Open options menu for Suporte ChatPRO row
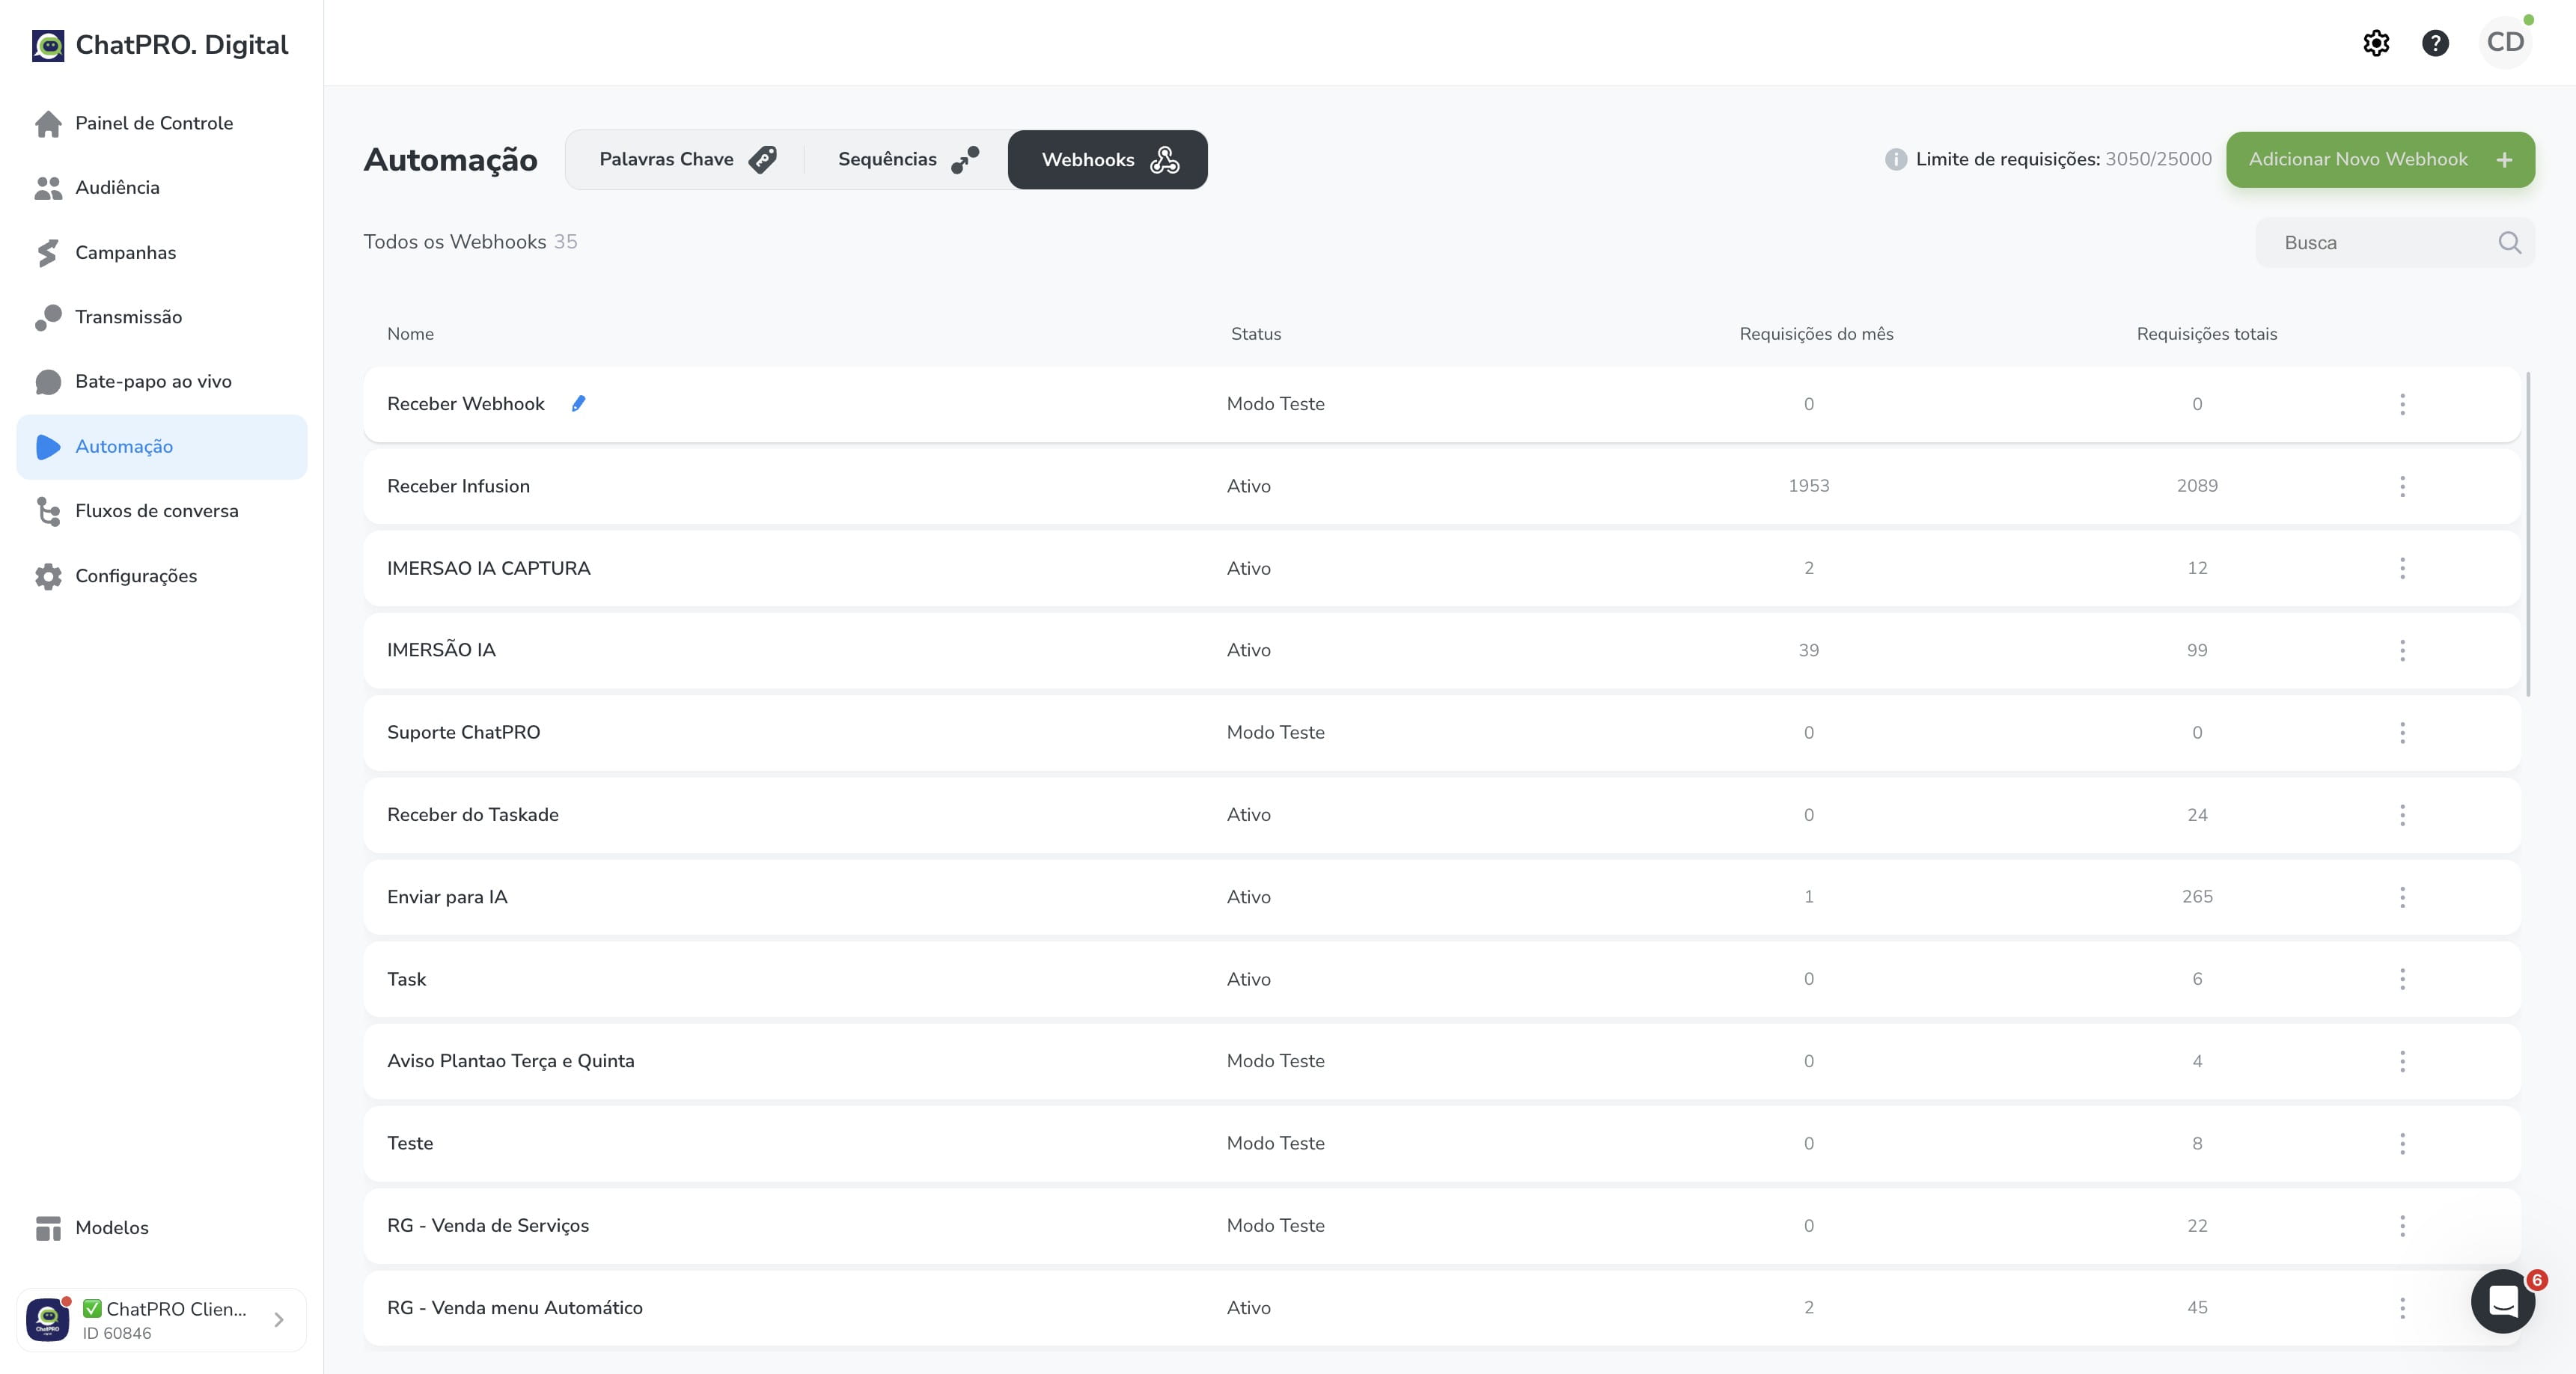Screen dimensions: 2576x1374 click(2402, 732)
